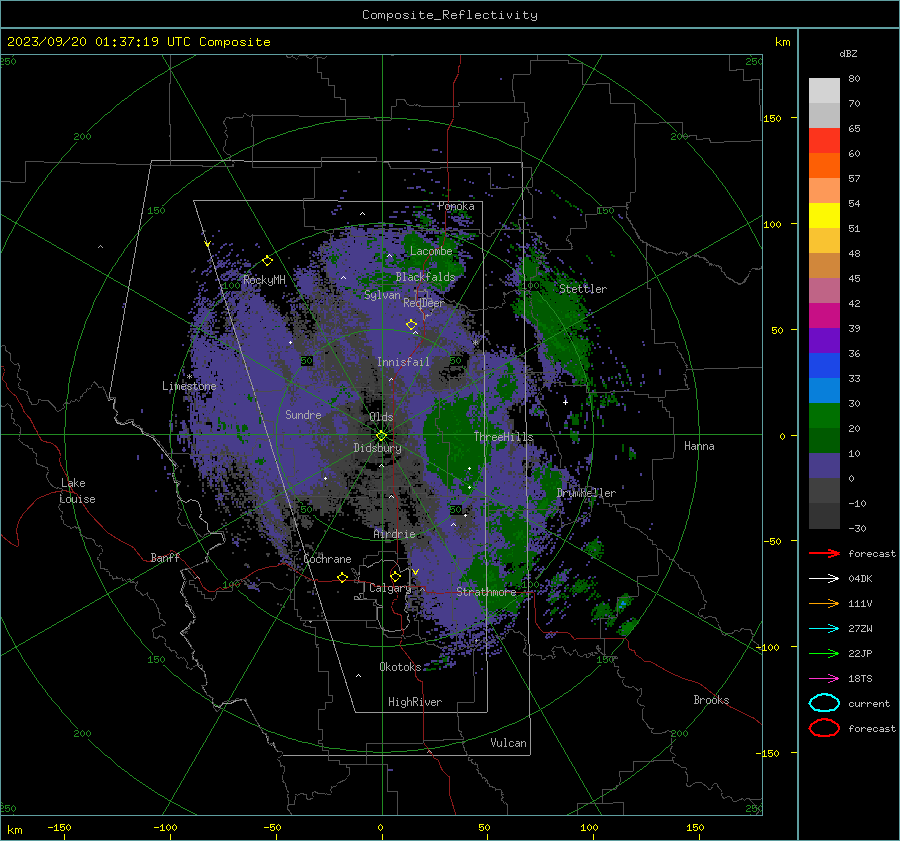The image size is (900, 841).
Task: Select the darkest gray -30 dBZ swatch
Action: point(824,516)
